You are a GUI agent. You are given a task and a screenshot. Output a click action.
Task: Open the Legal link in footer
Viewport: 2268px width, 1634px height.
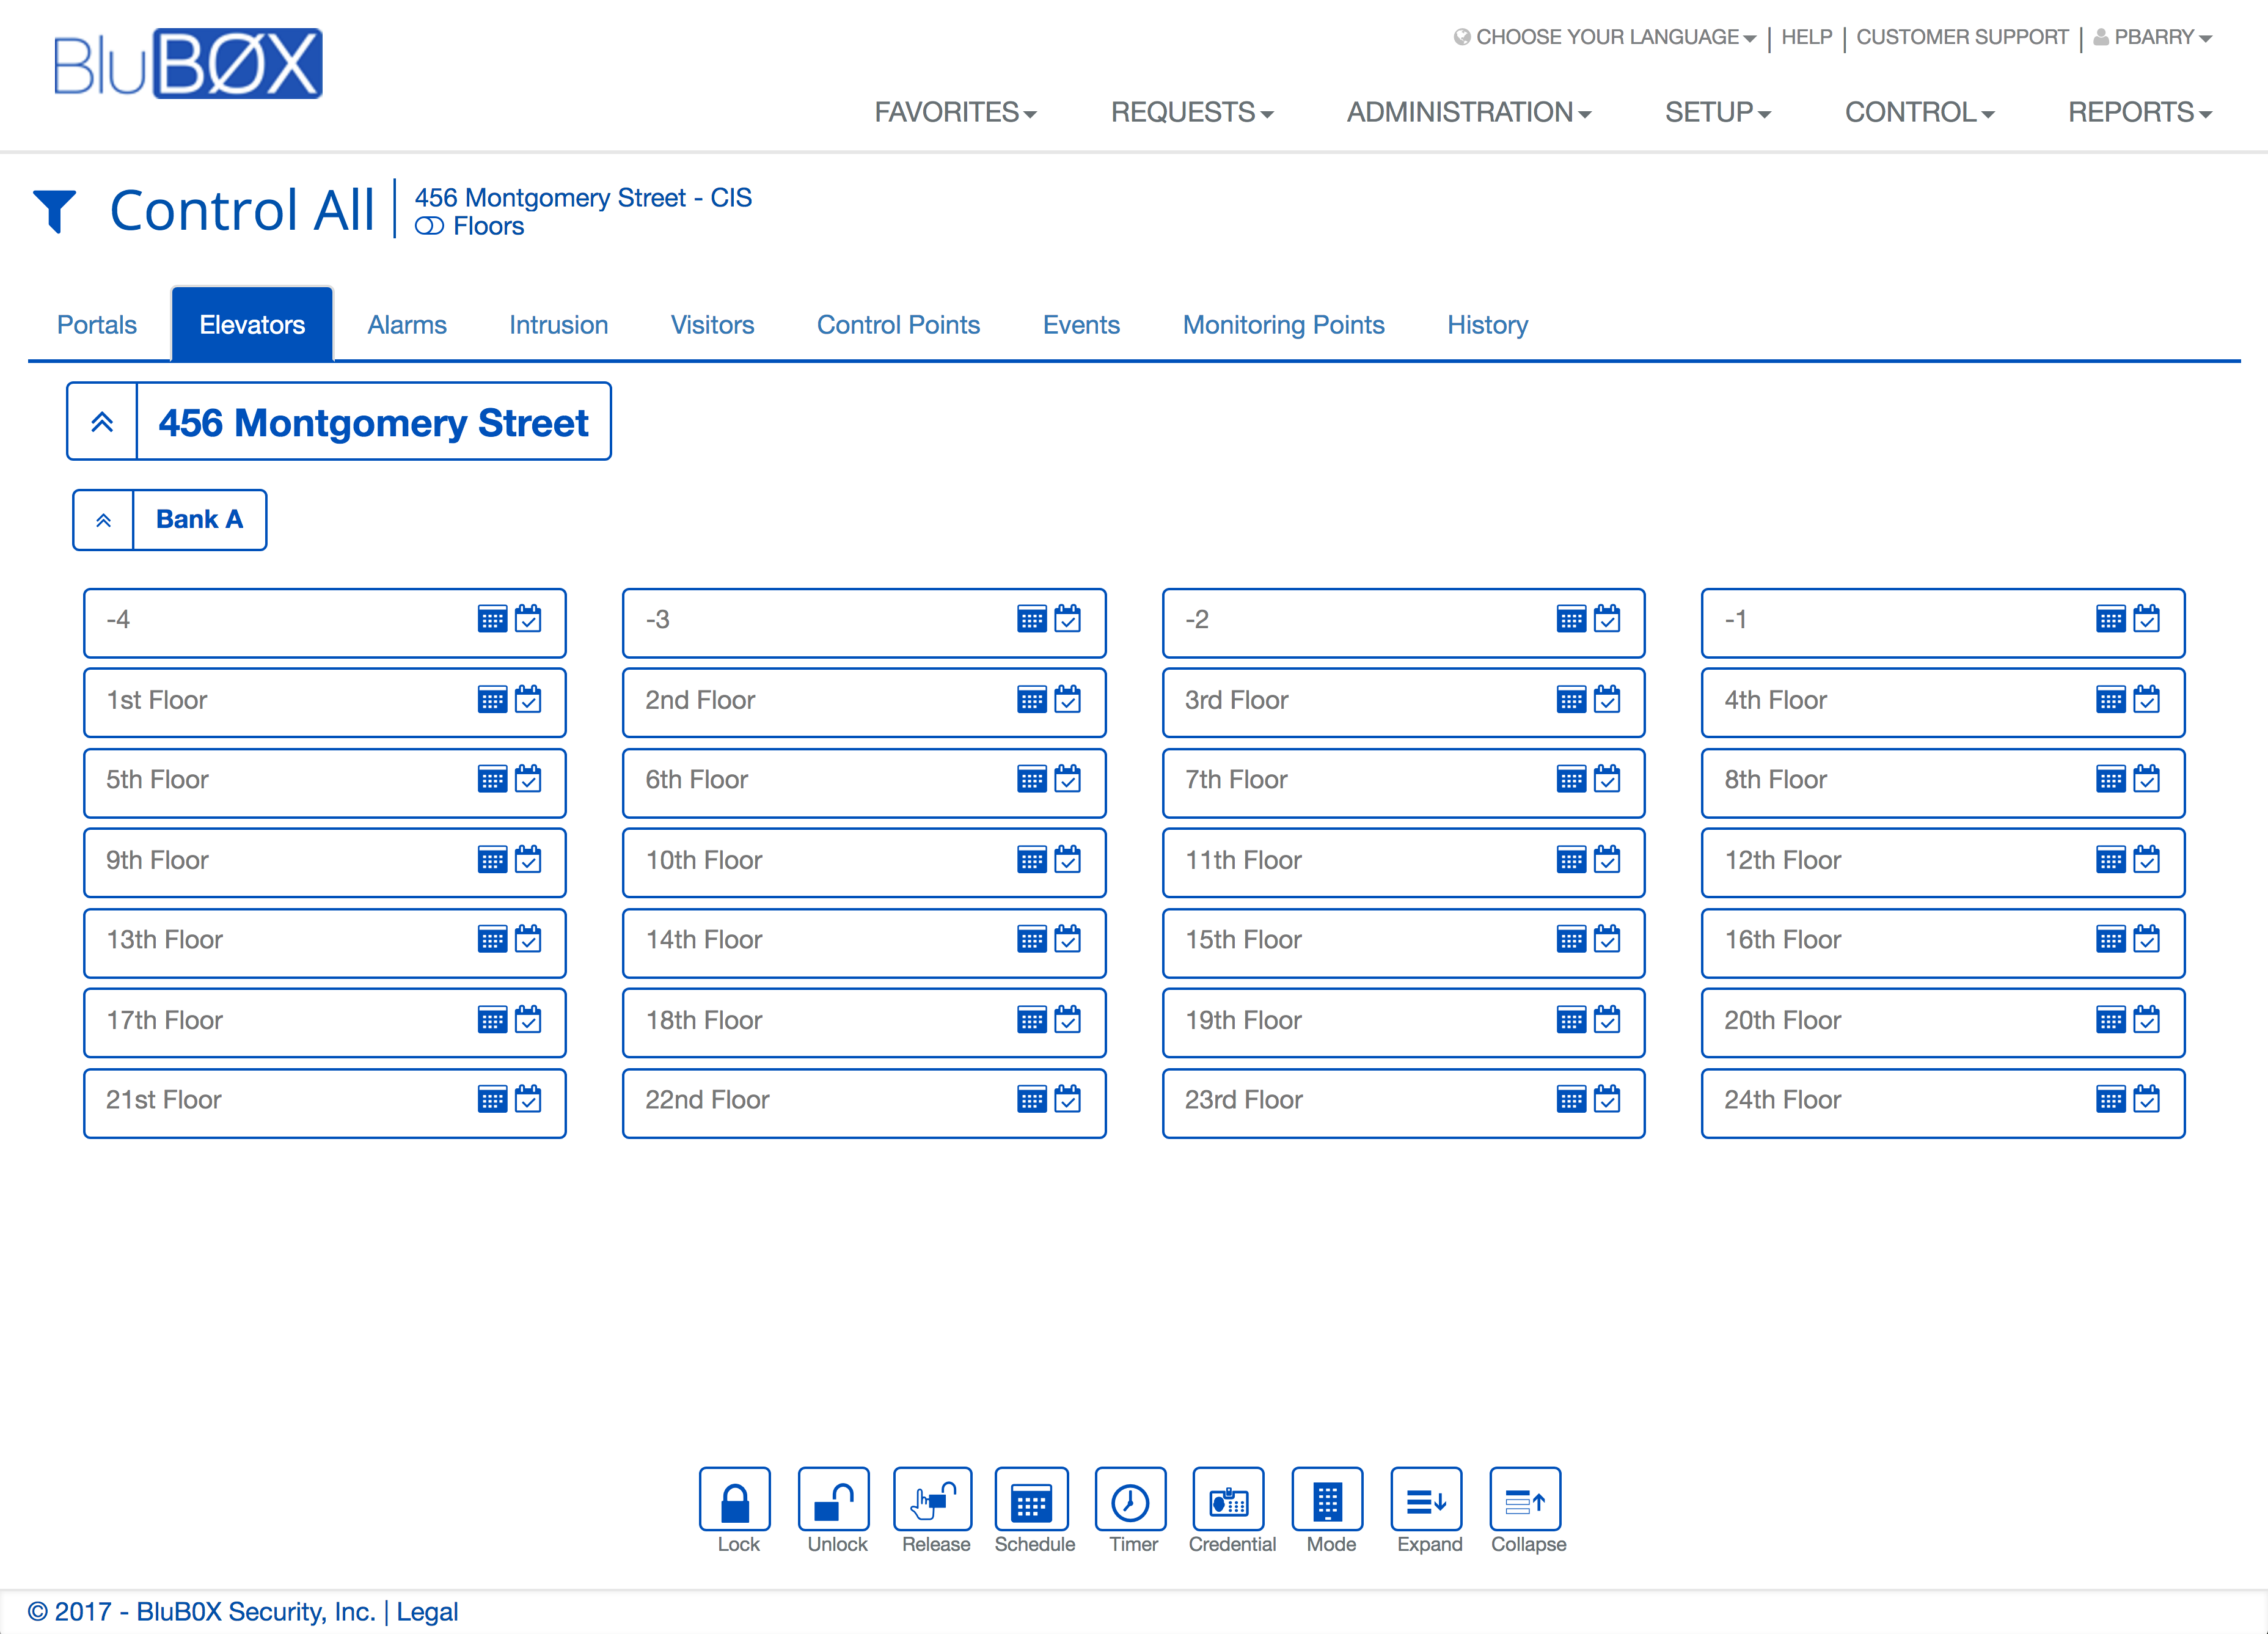click(x=427, y=1611)
